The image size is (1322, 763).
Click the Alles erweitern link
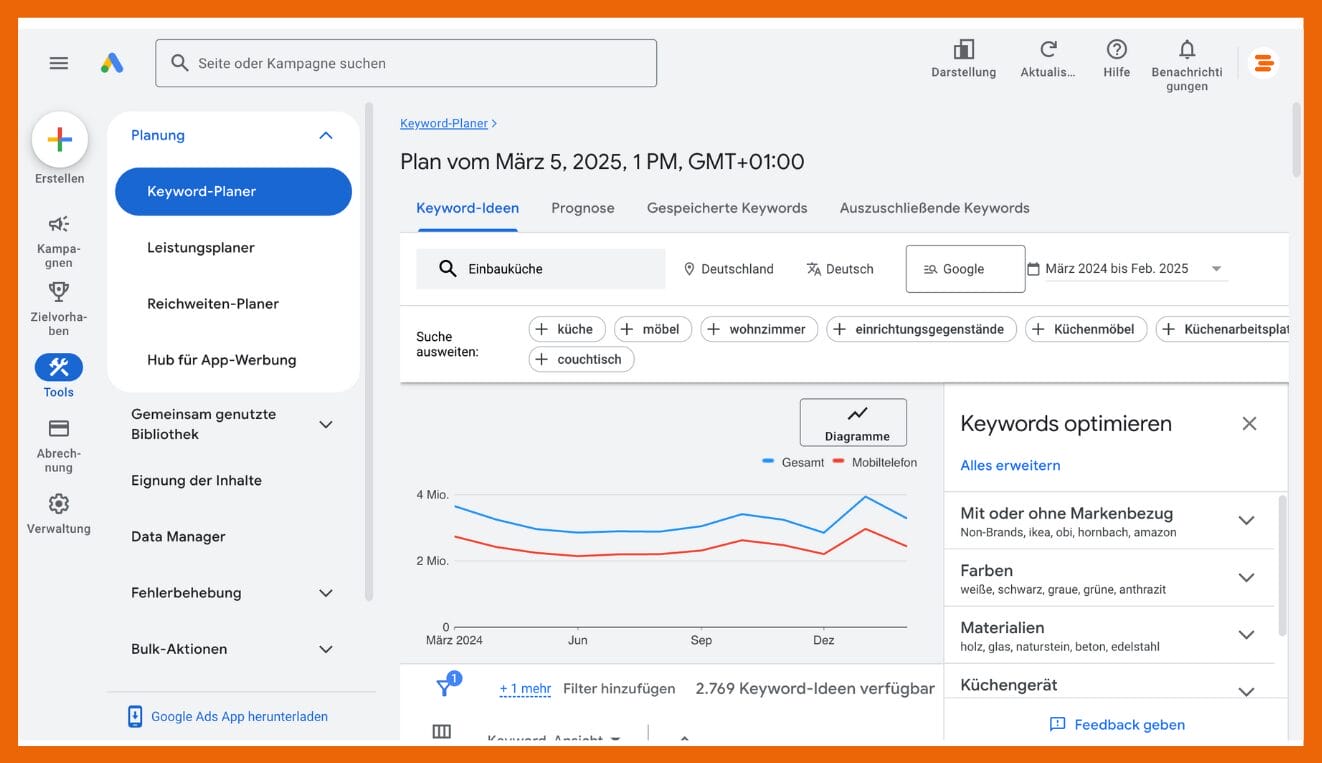pos(1010,465)
